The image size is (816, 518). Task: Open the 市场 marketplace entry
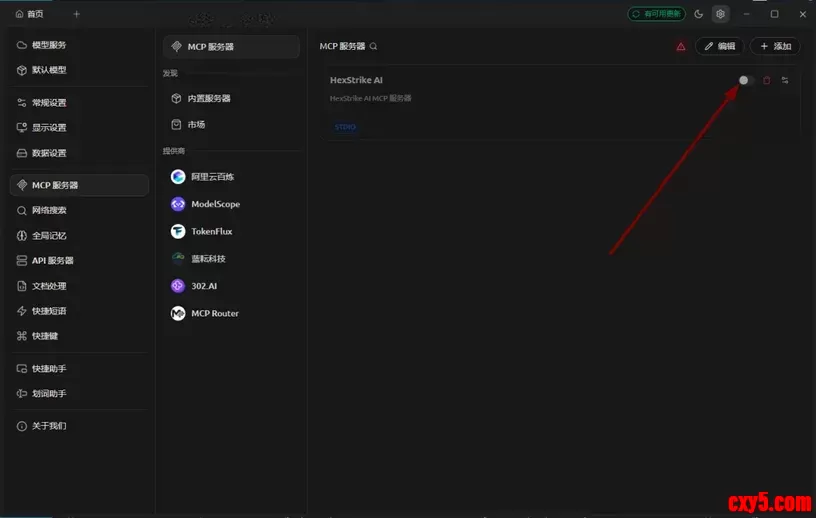coord(196,125)
